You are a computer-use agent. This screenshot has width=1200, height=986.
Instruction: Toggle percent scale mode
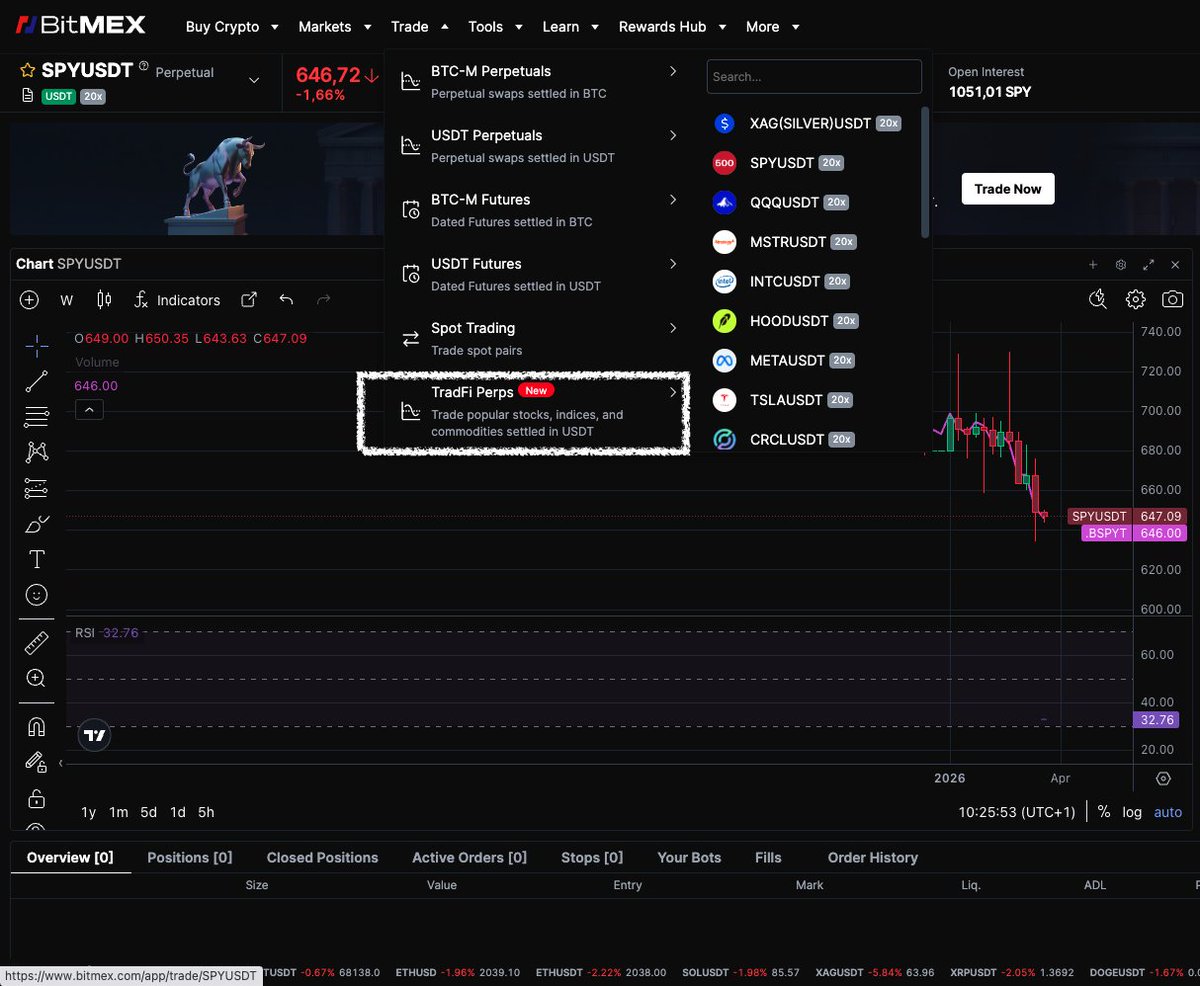(1104, 812)
